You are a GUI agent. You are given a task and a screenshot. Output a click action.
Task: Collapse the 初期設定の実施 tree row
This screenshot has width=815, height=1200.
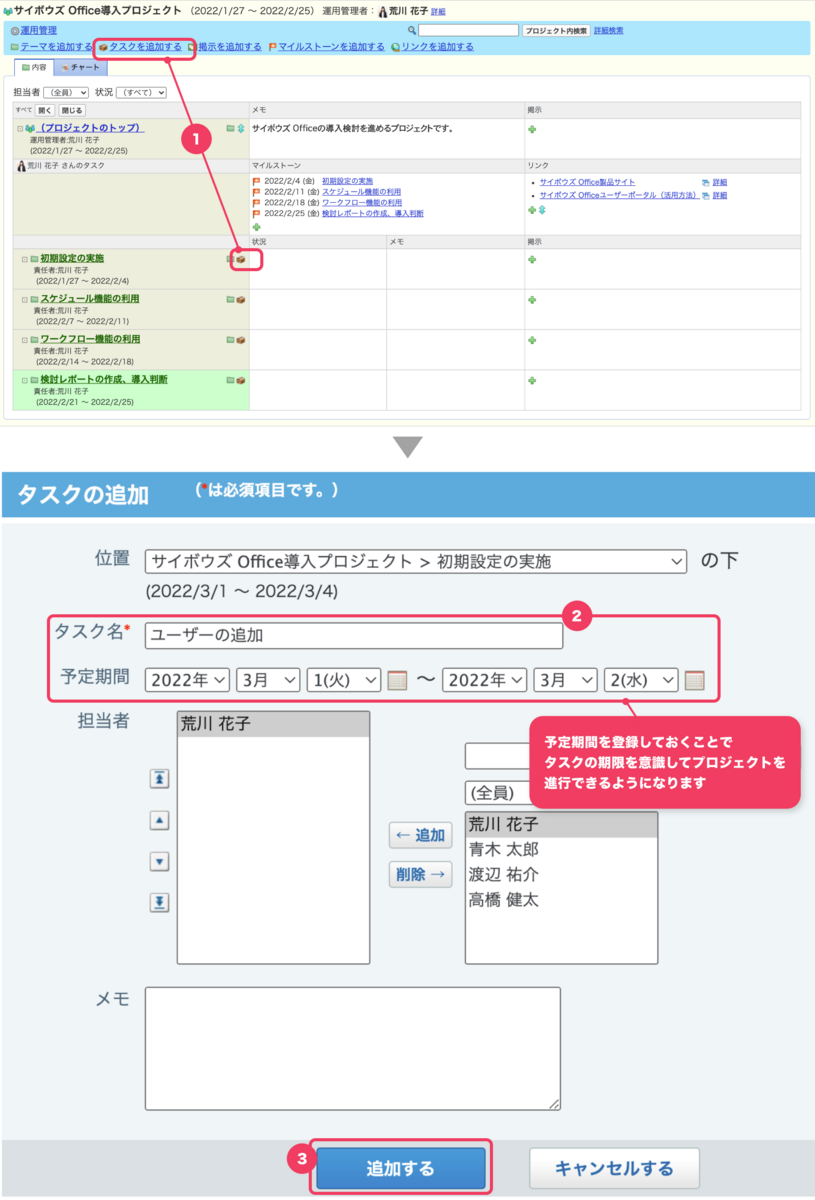(x=24, y=259)
